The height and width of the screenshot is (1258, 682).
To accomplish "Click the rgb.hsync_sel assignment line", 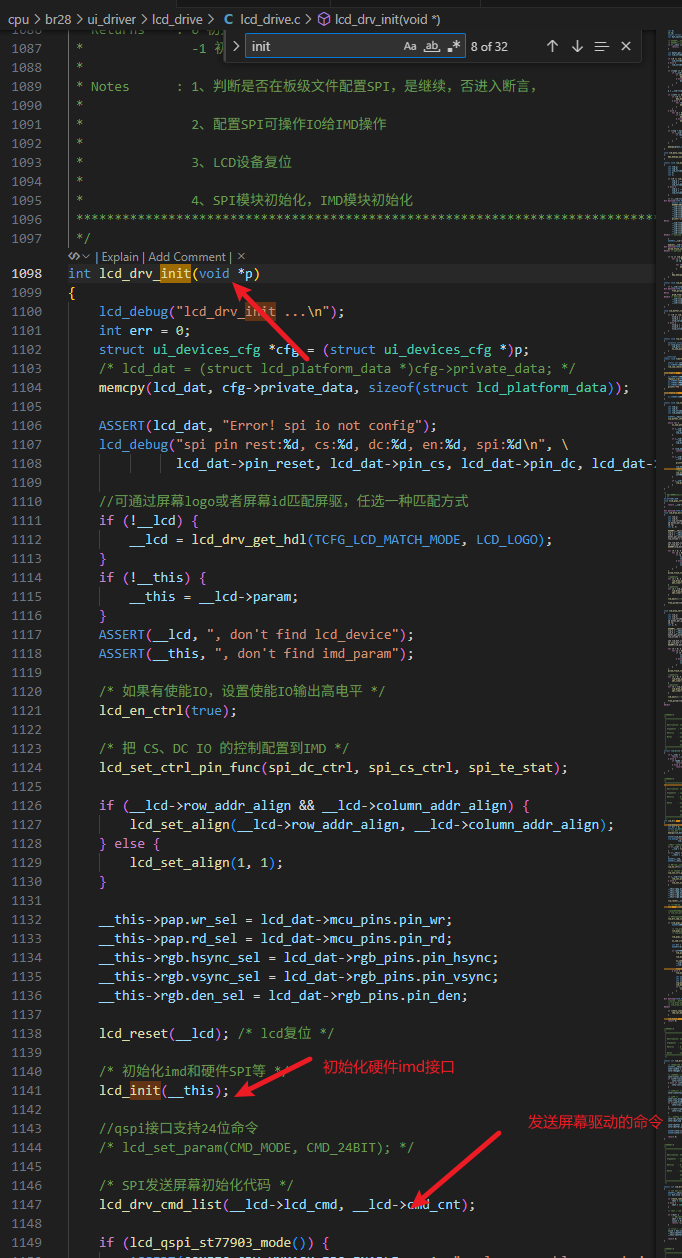I will click(x=298, y=957).
